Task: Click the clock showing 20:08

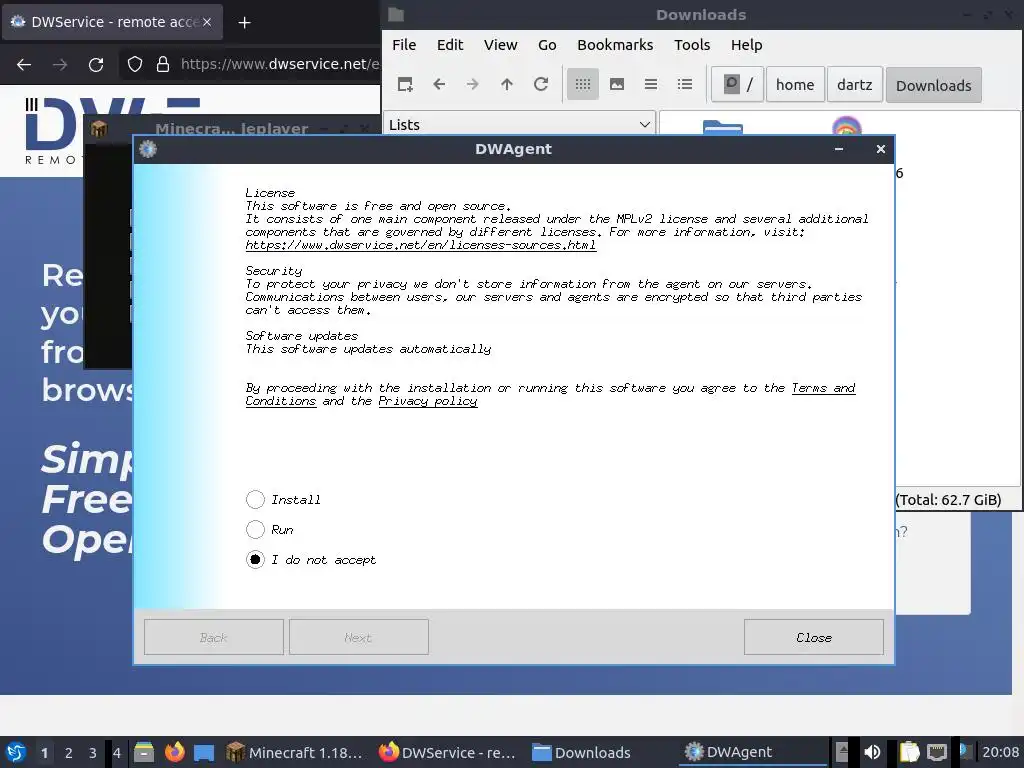Action: coord(1000,752)
